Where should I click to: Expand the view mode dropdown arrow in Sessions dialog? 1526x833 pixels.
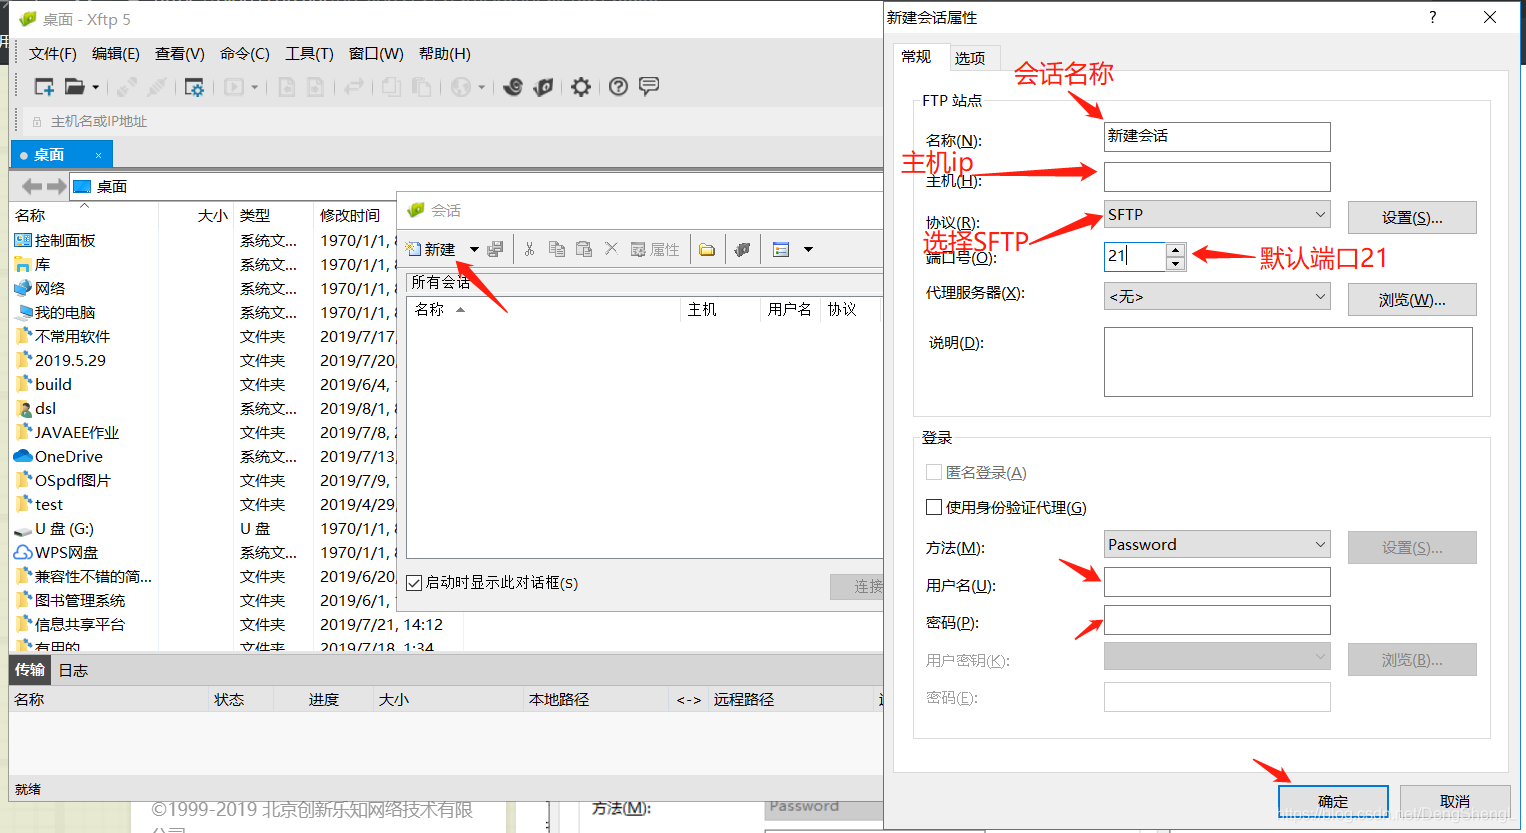click(x=808, y=249)
